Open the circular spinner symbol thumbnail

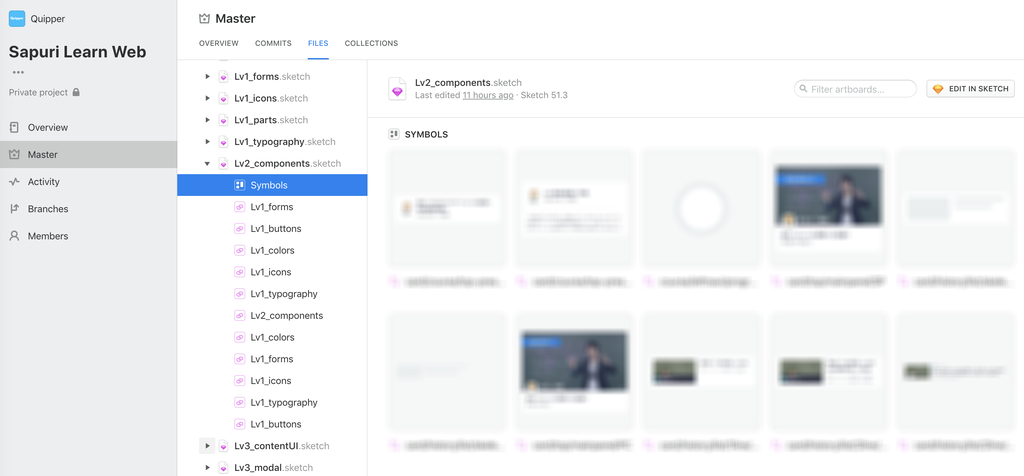click(x=701, y=209)
